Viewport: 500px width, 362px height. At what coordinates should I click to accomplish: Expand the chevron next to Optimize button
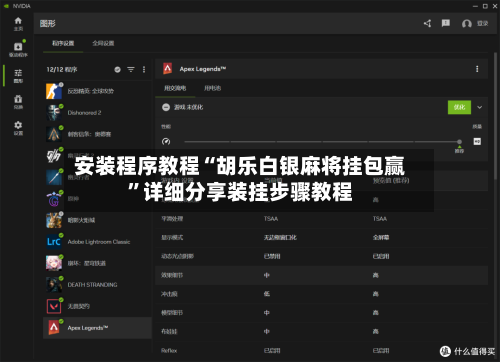480,107
